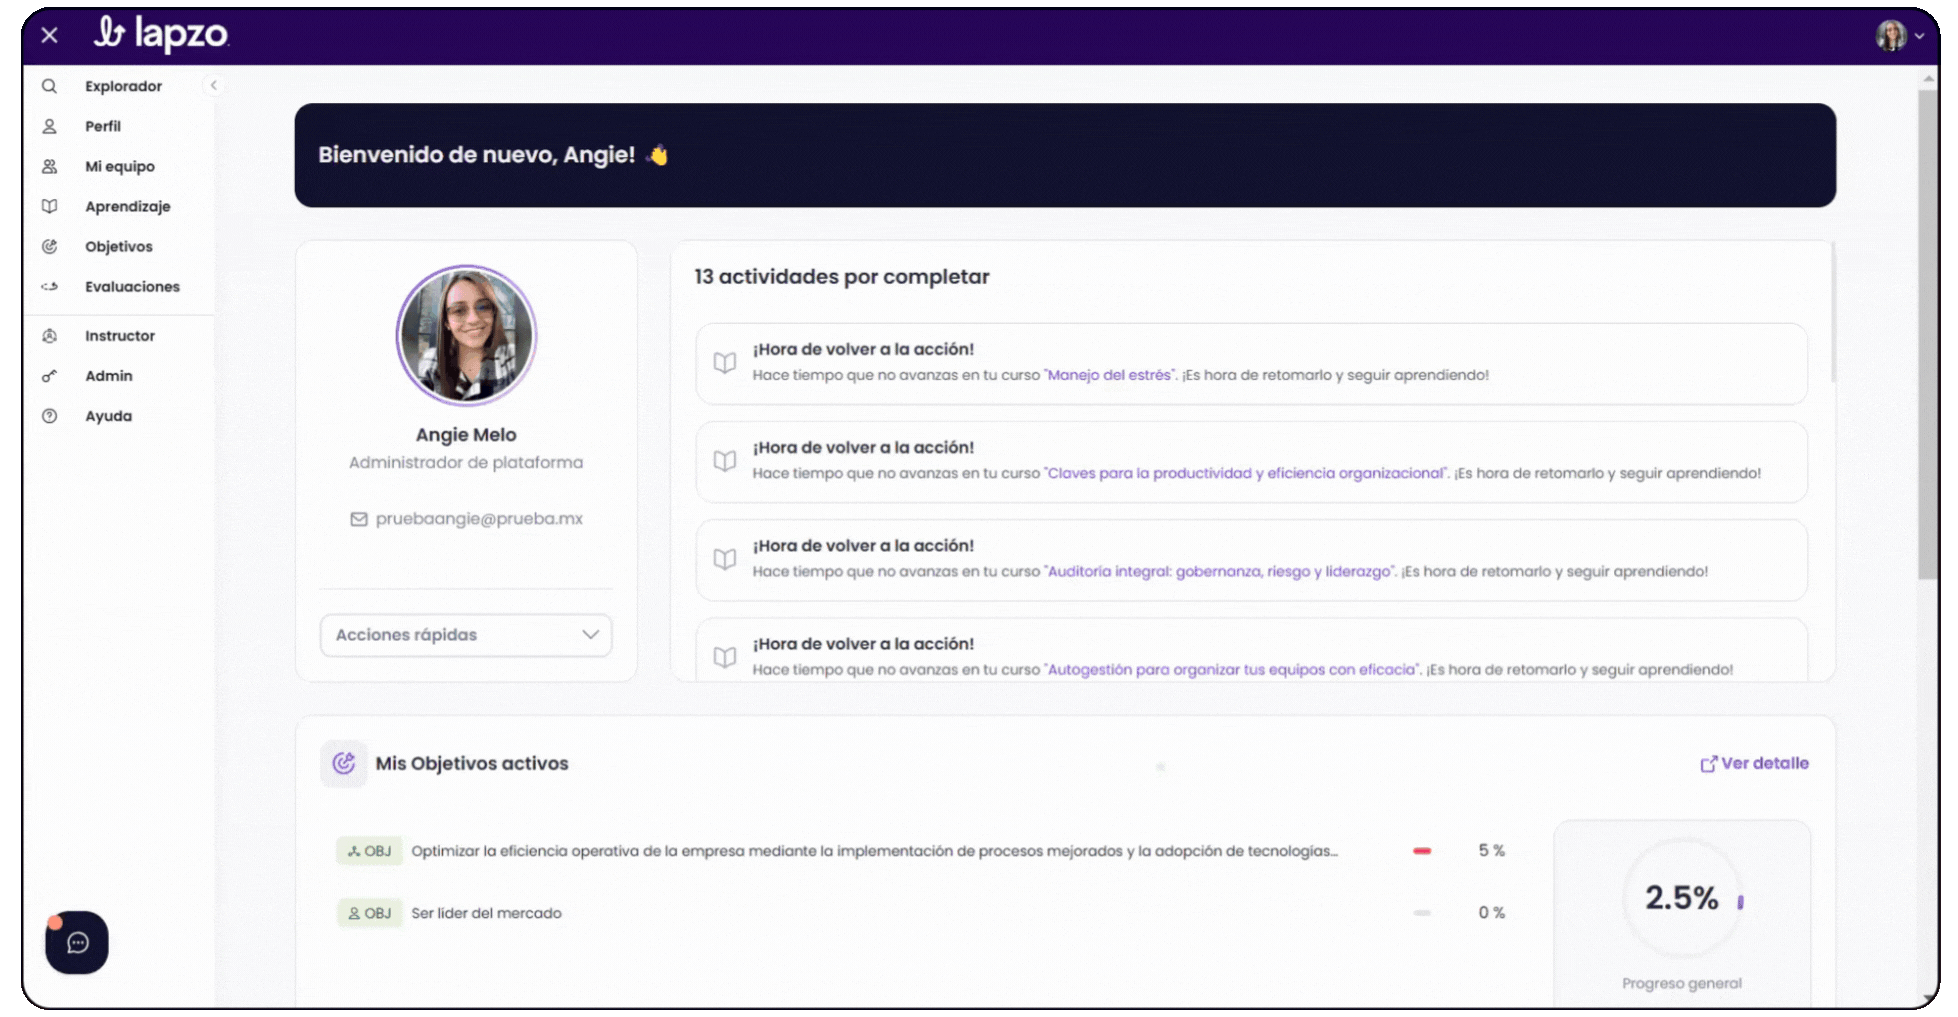Navigate to Aprendizaje

(128, 206)
